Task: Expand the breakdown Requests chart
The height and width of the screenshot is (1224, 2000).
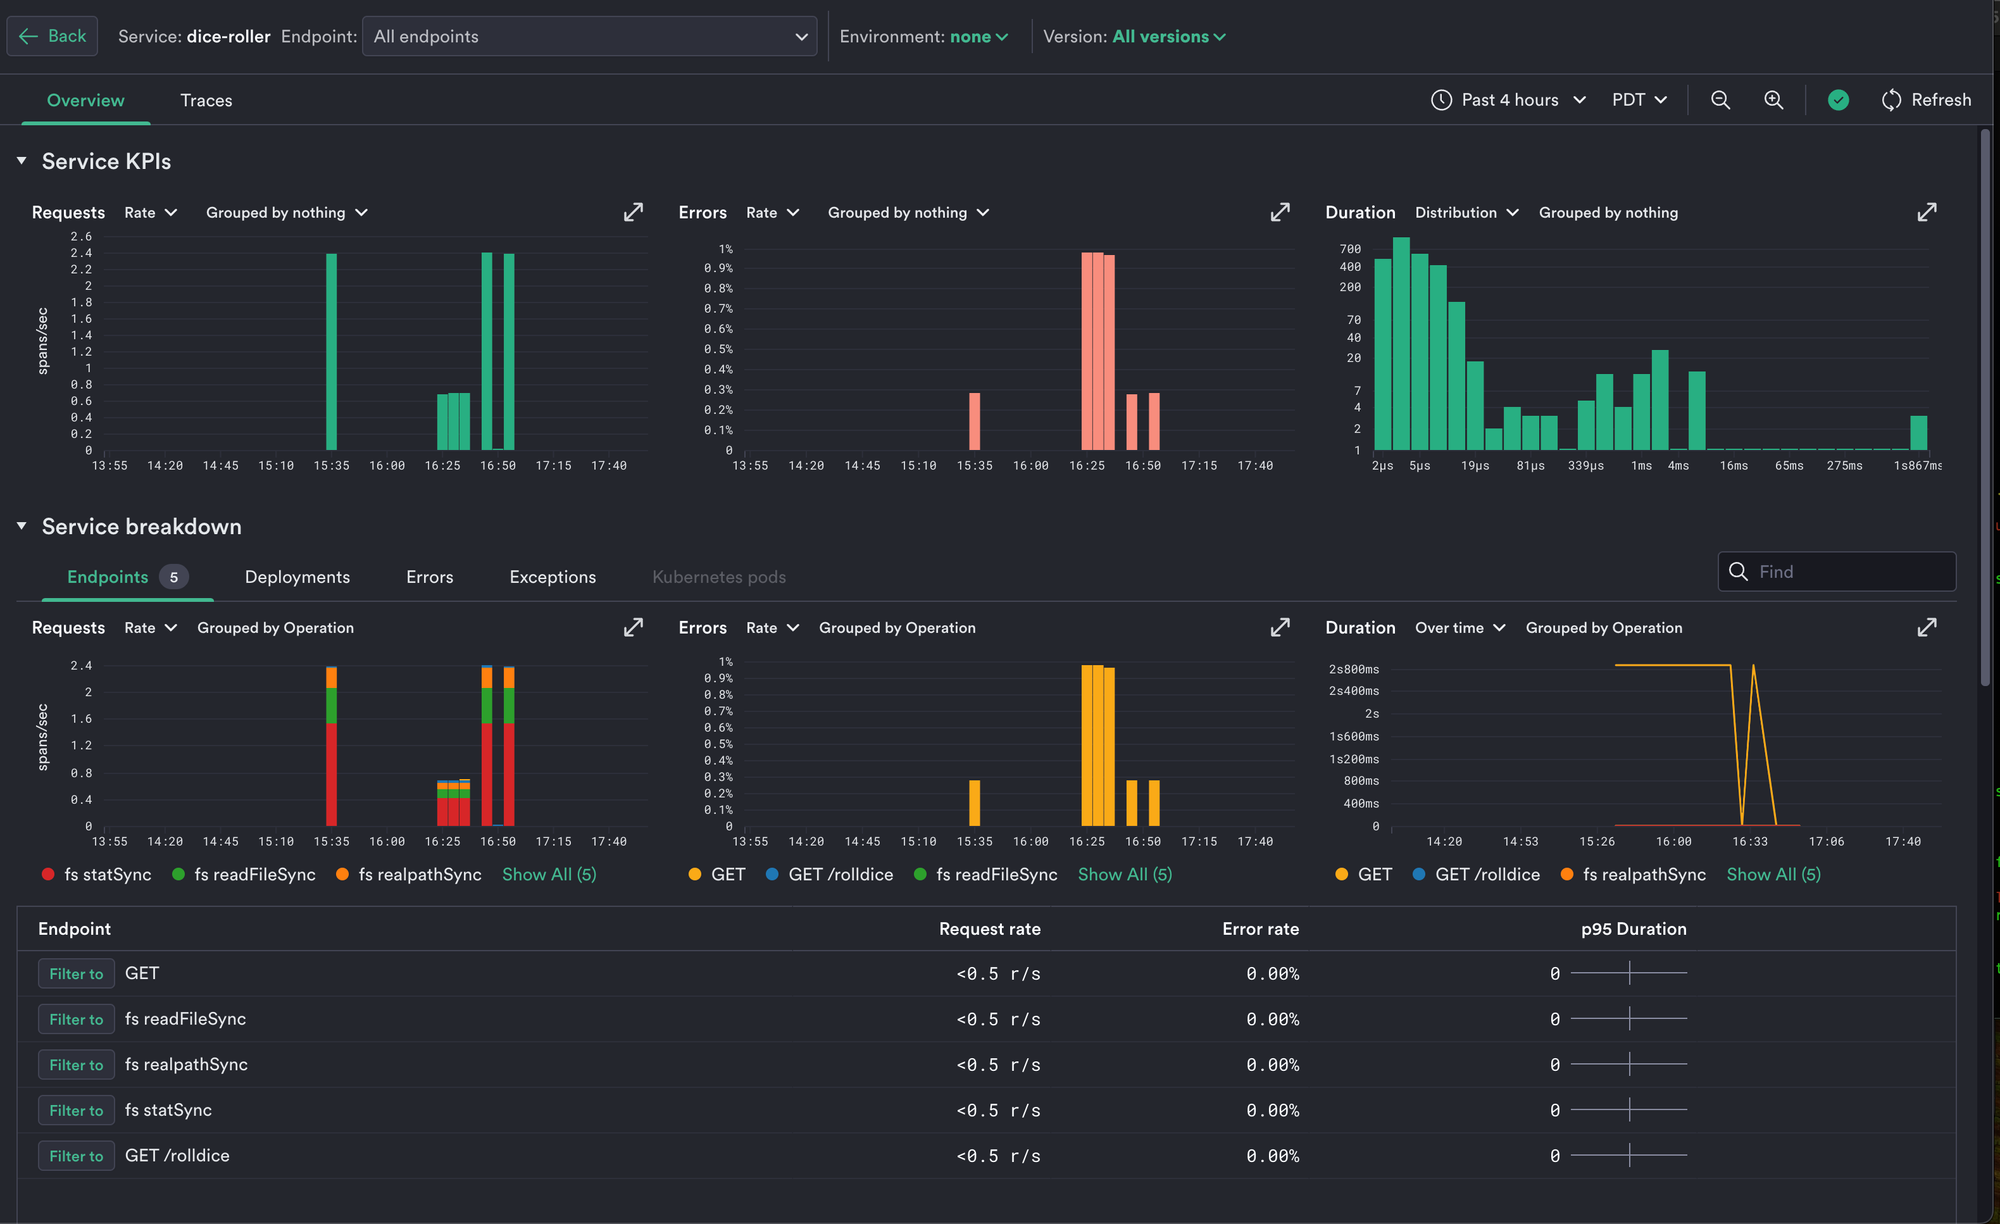Action: (x=634, y=627)
